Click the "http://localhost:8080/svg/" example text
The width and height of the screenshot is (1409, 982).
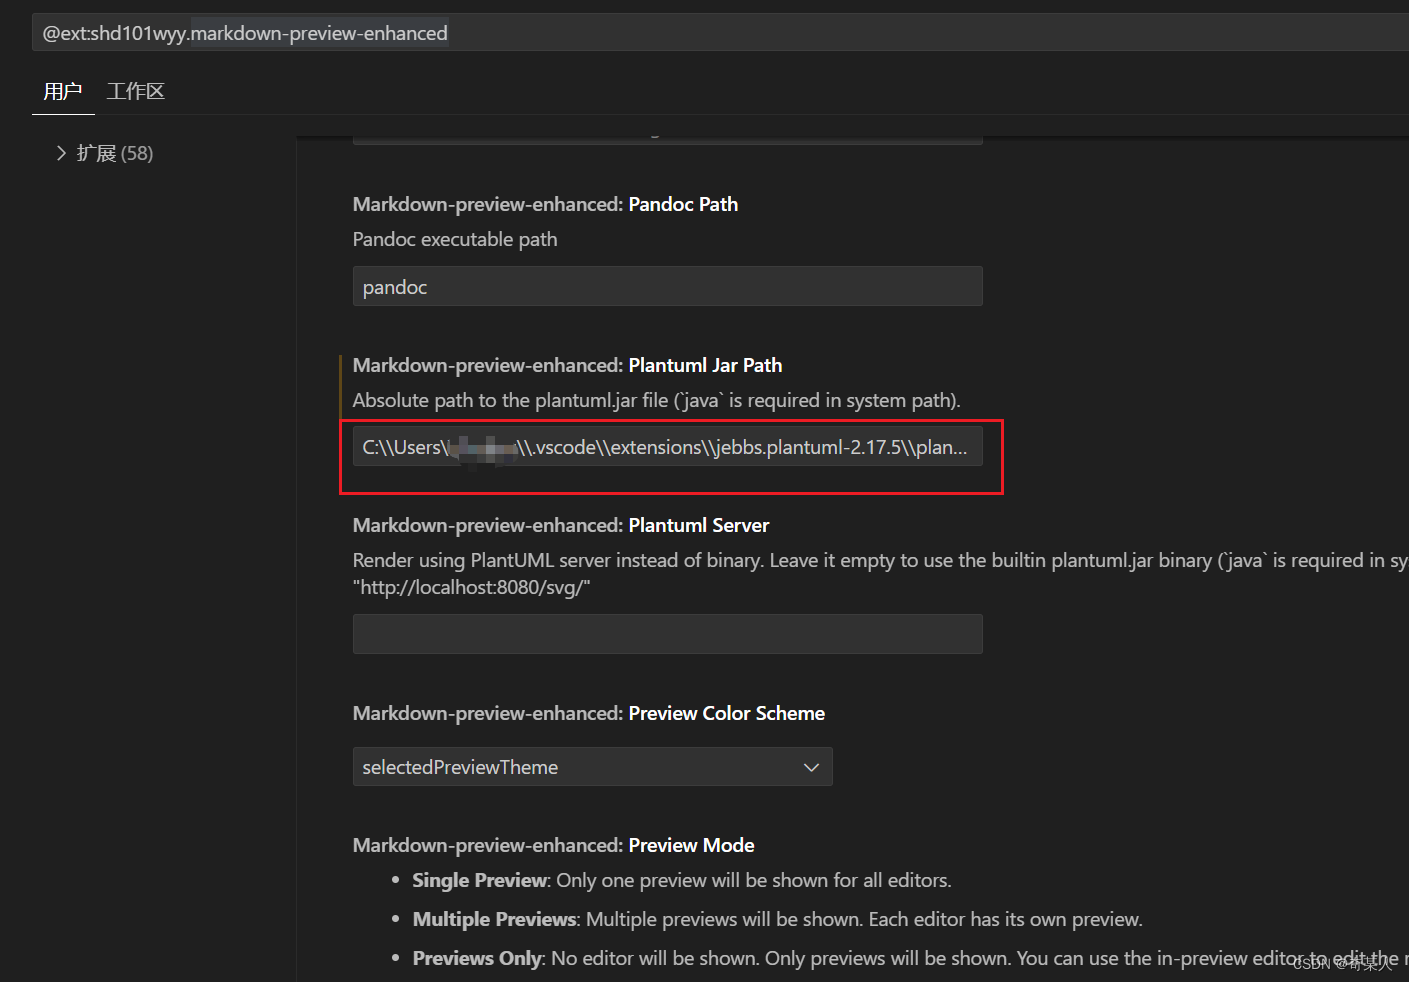tap(472, 587)
